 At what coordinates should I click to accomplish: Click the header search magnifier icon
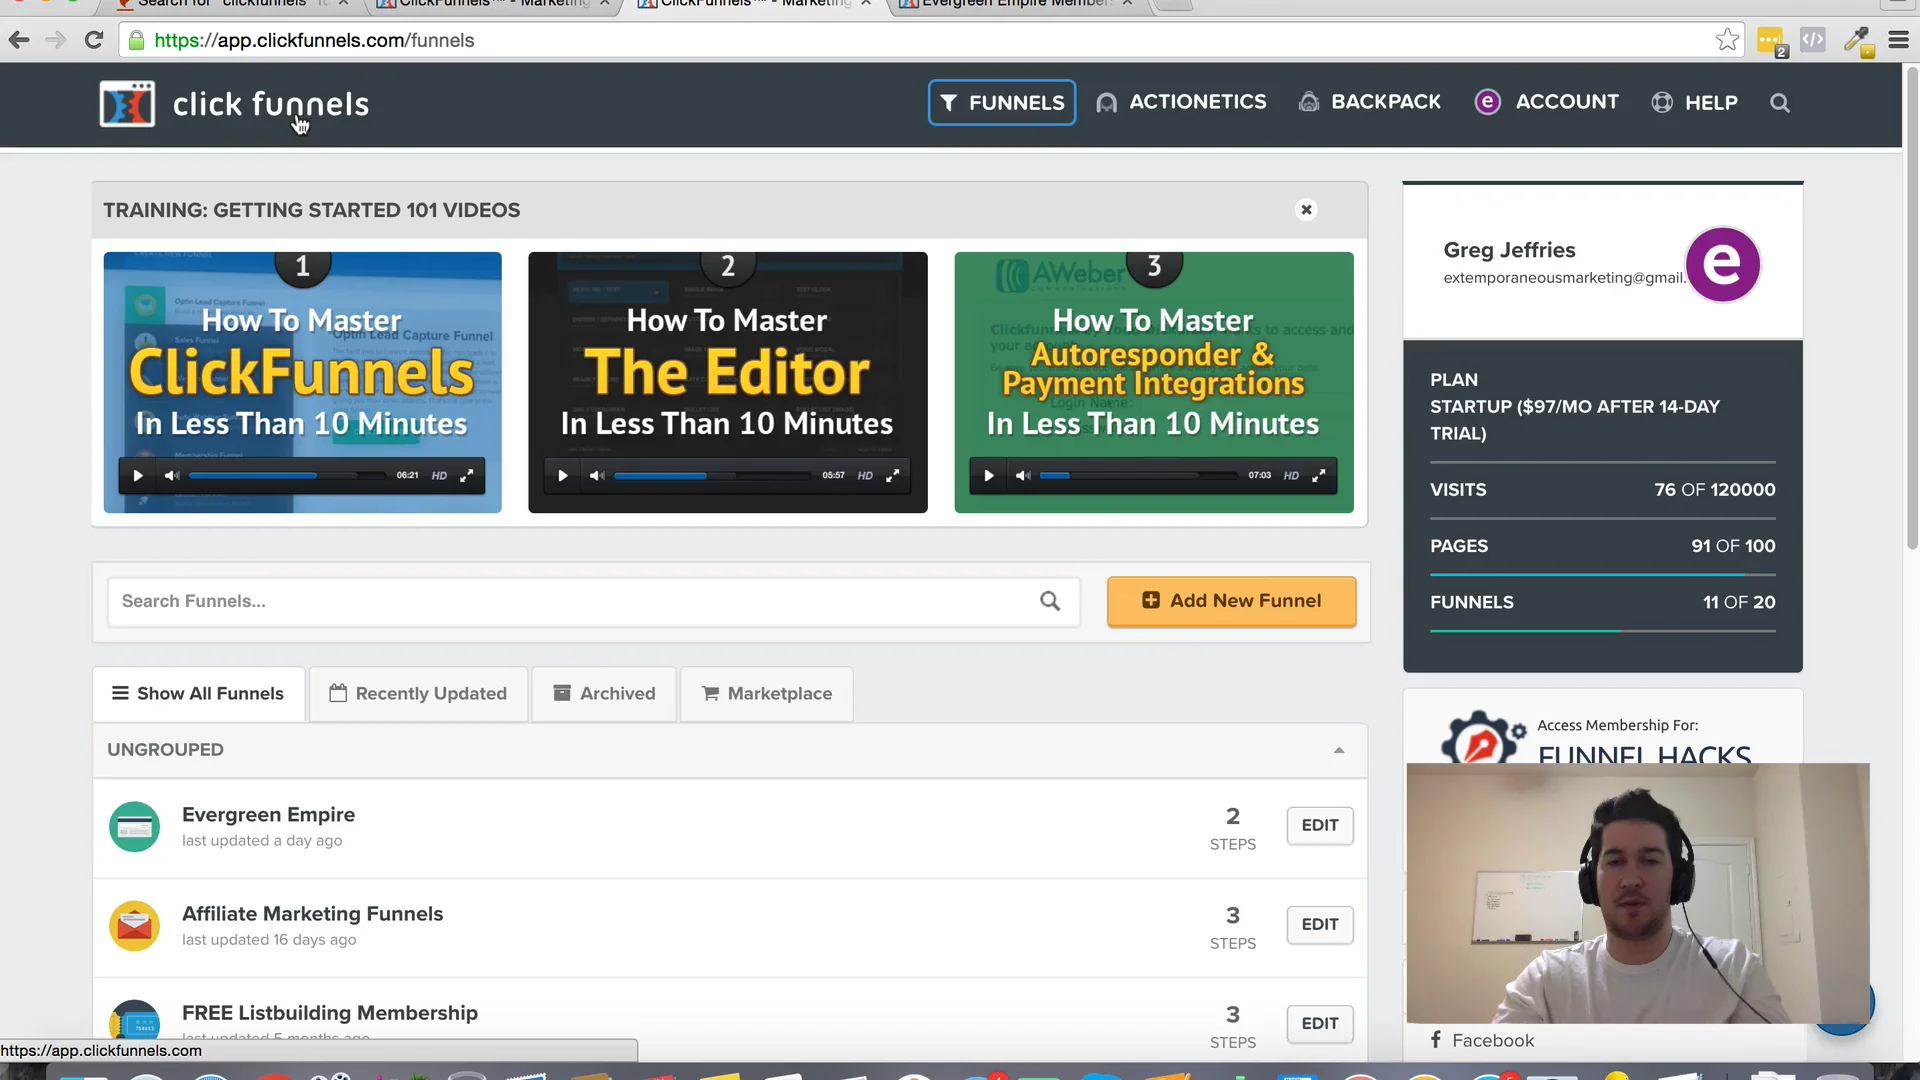click(1779, 103)
